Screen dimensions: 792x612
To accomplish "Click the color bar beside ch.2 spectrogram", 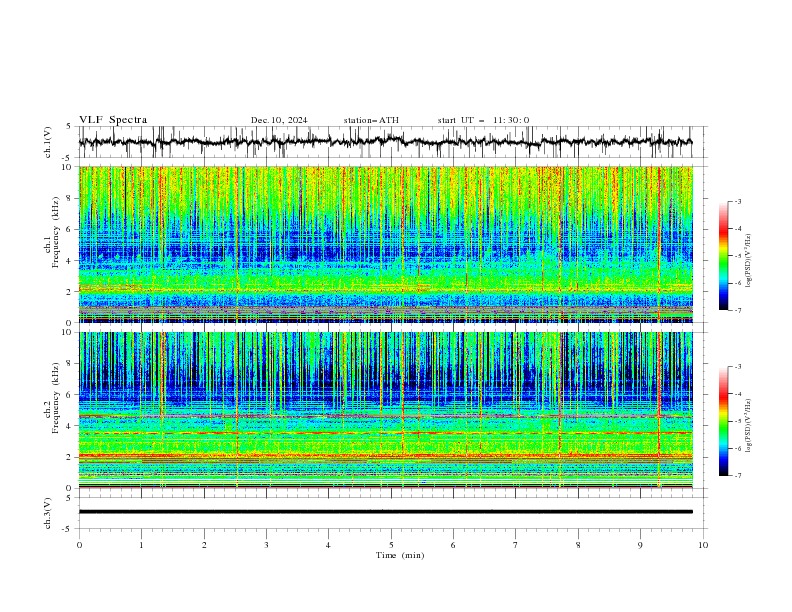I will [723, 421].
